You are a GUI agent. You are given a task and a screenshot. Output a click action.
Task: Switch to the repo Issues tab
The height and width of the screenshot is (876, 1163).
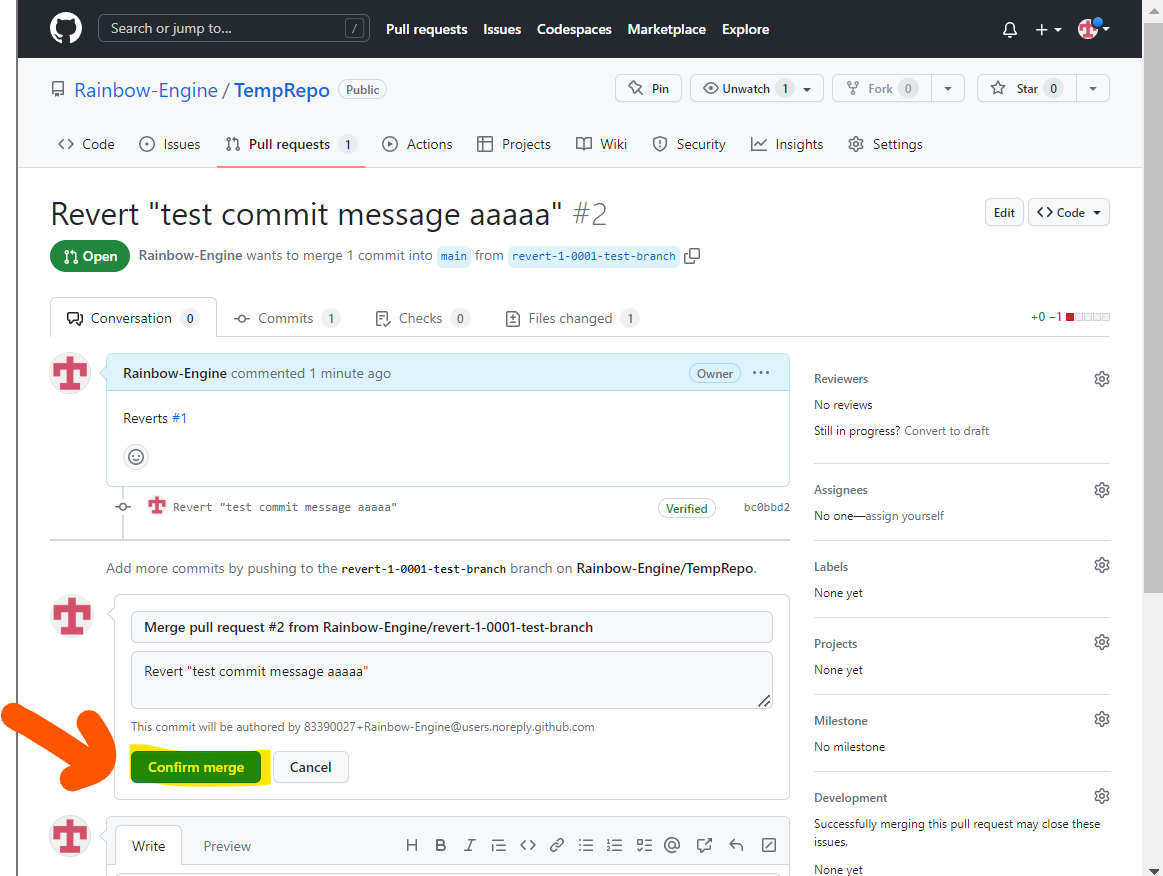coord(170,144)
